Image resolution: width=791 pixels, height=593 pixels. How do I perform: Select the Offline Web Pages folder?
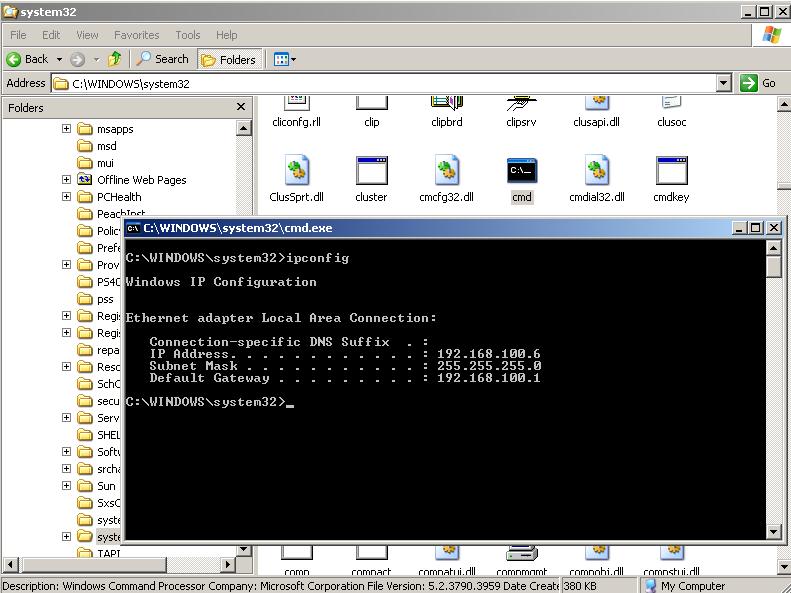(x=132, y=180)
